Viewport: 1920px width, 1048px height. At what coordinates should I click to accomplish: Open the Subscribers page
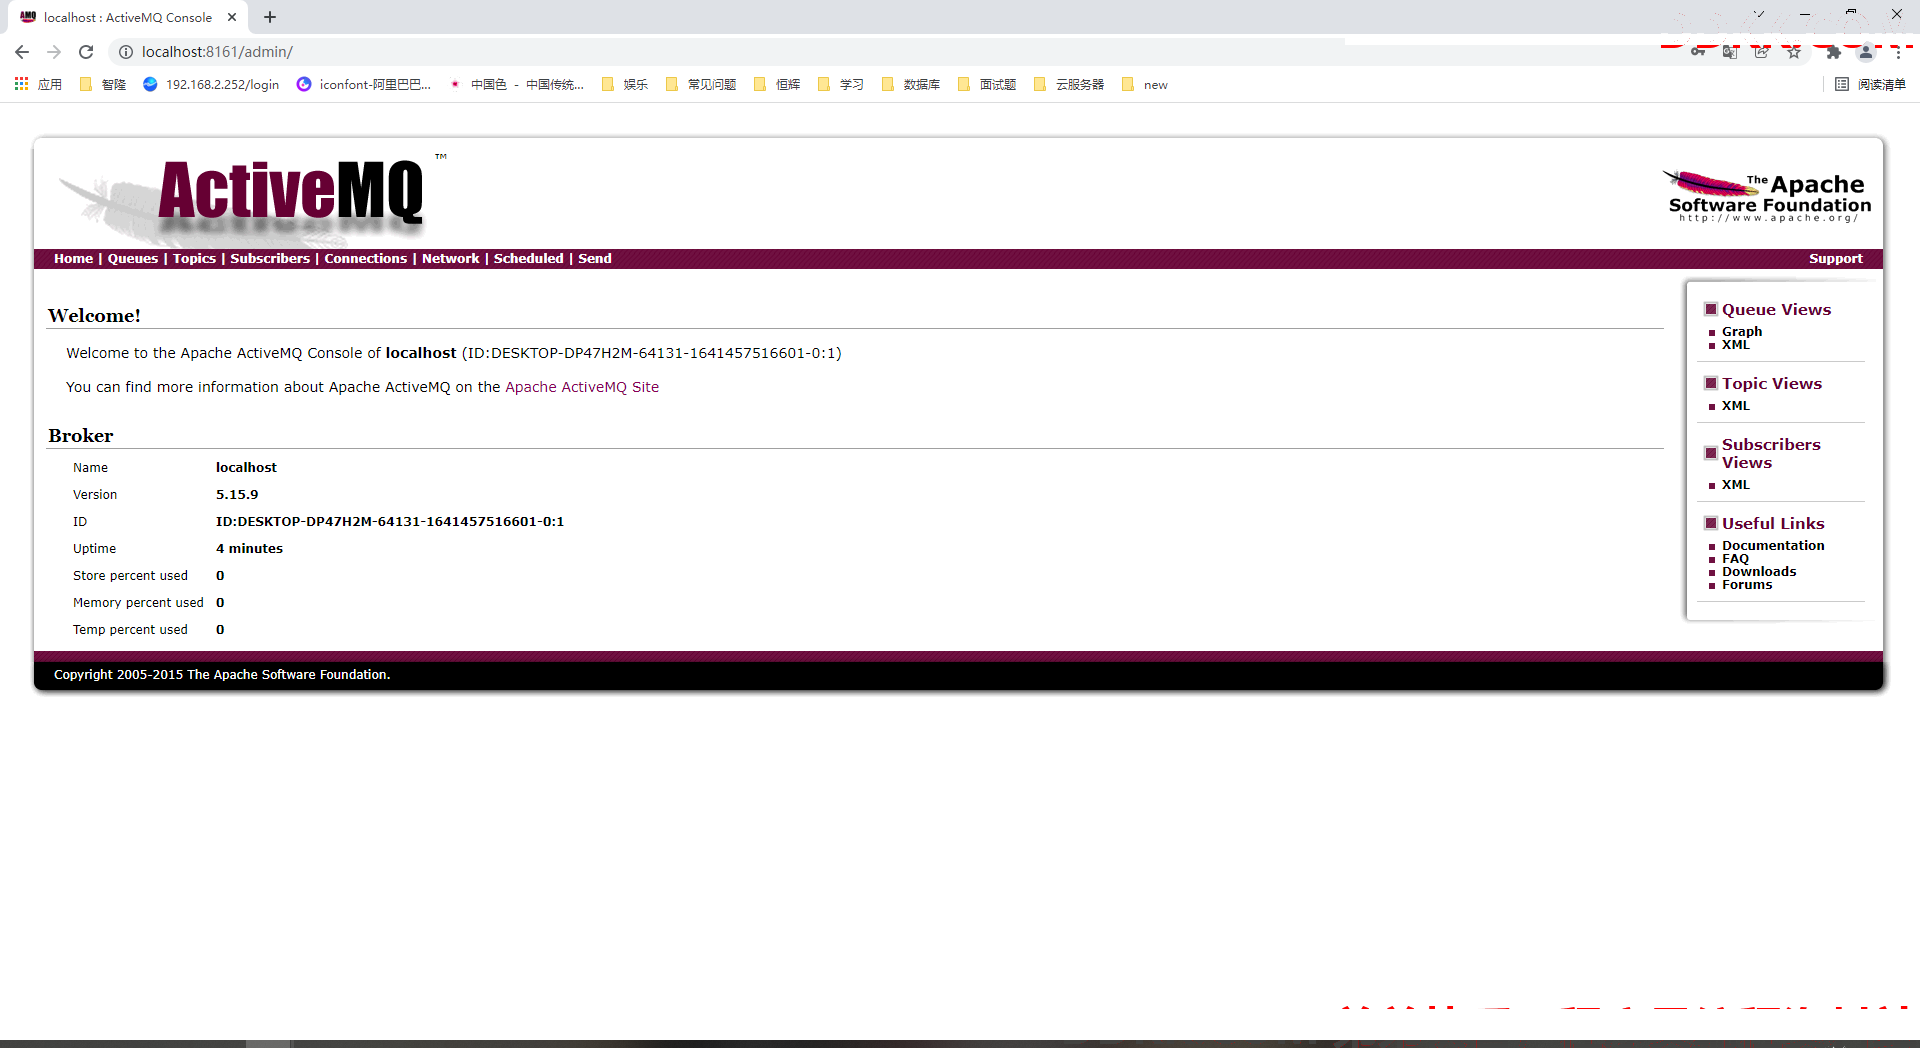270,258
